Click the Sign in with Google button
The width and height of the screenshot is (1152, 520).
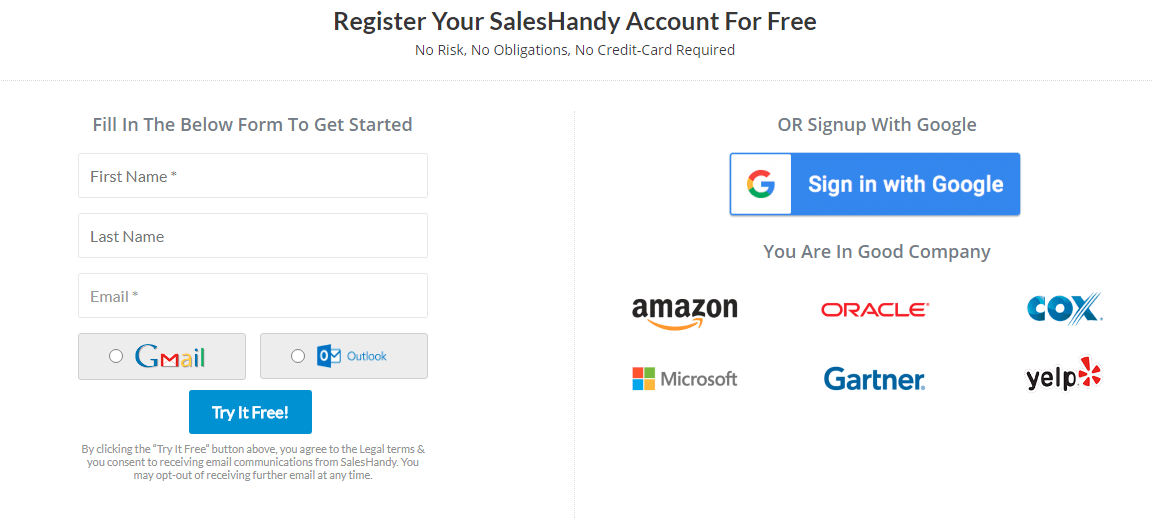(875, 184)
